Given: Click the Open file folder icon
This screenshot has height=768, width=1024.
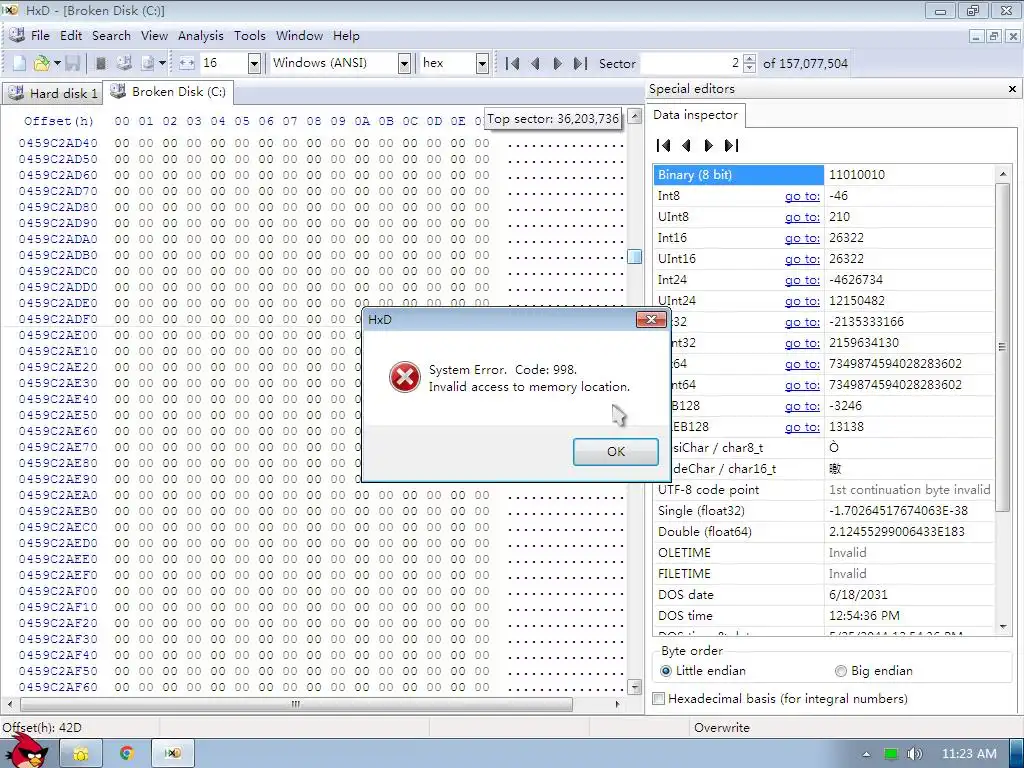Looking at the screenshot, I should pos(41,63).
